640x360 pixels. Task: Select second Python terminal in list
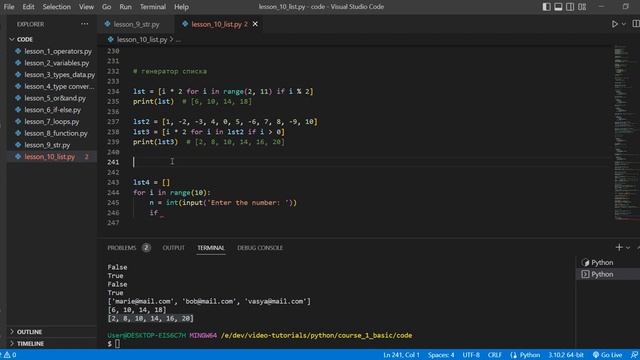608,274
